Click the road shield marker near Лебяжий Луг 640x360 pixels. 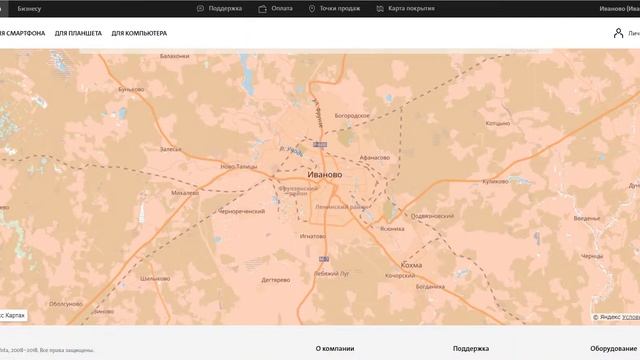(324, 259)
